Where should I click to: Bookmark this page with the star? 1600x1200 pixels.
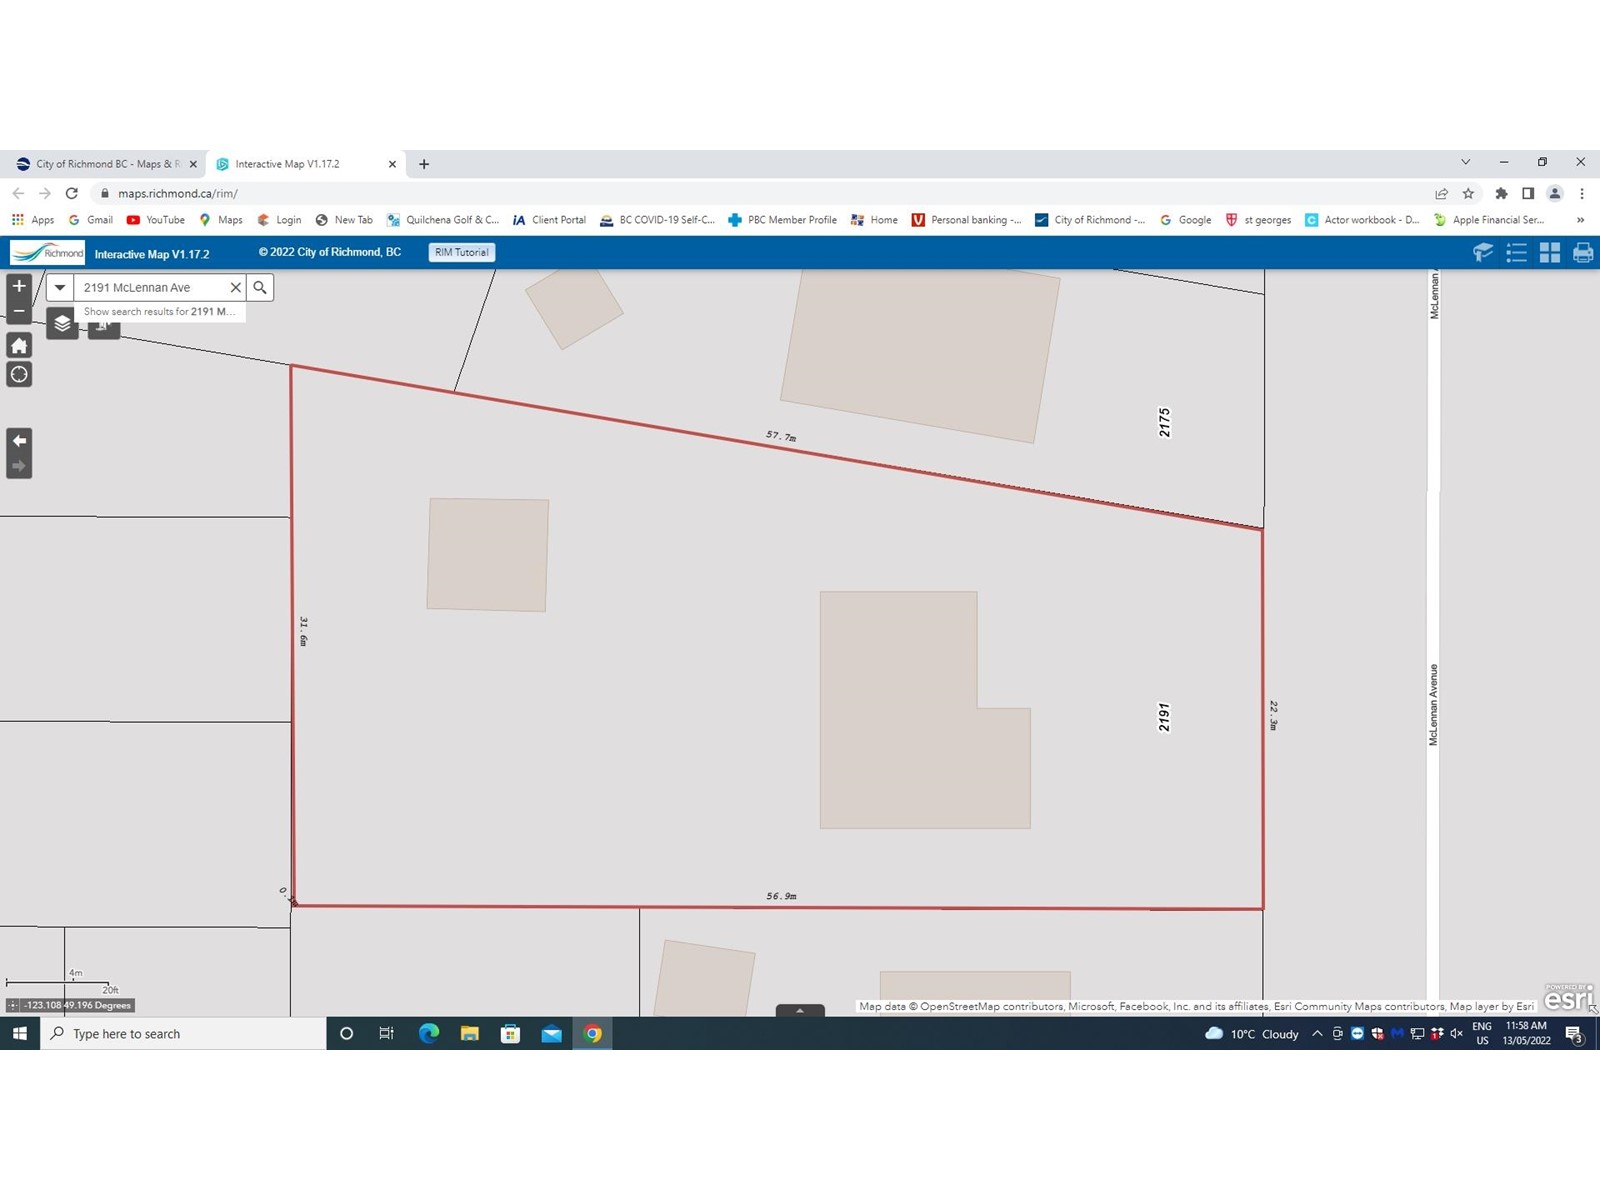1468,193
